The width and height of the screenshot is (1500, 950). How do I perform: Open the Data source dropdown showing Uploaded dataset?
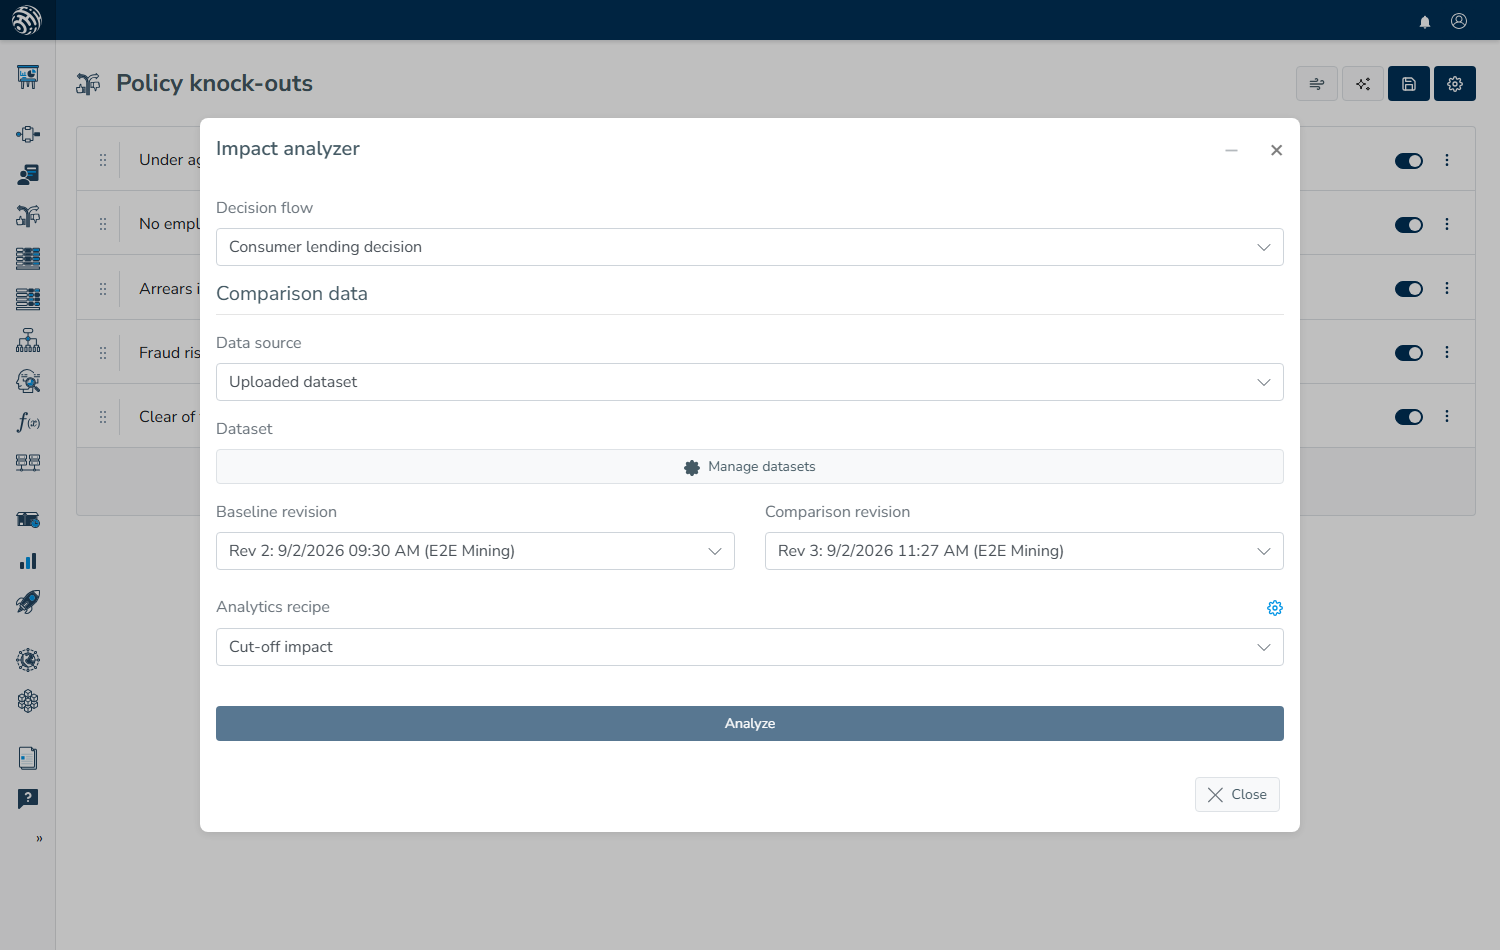750,382
